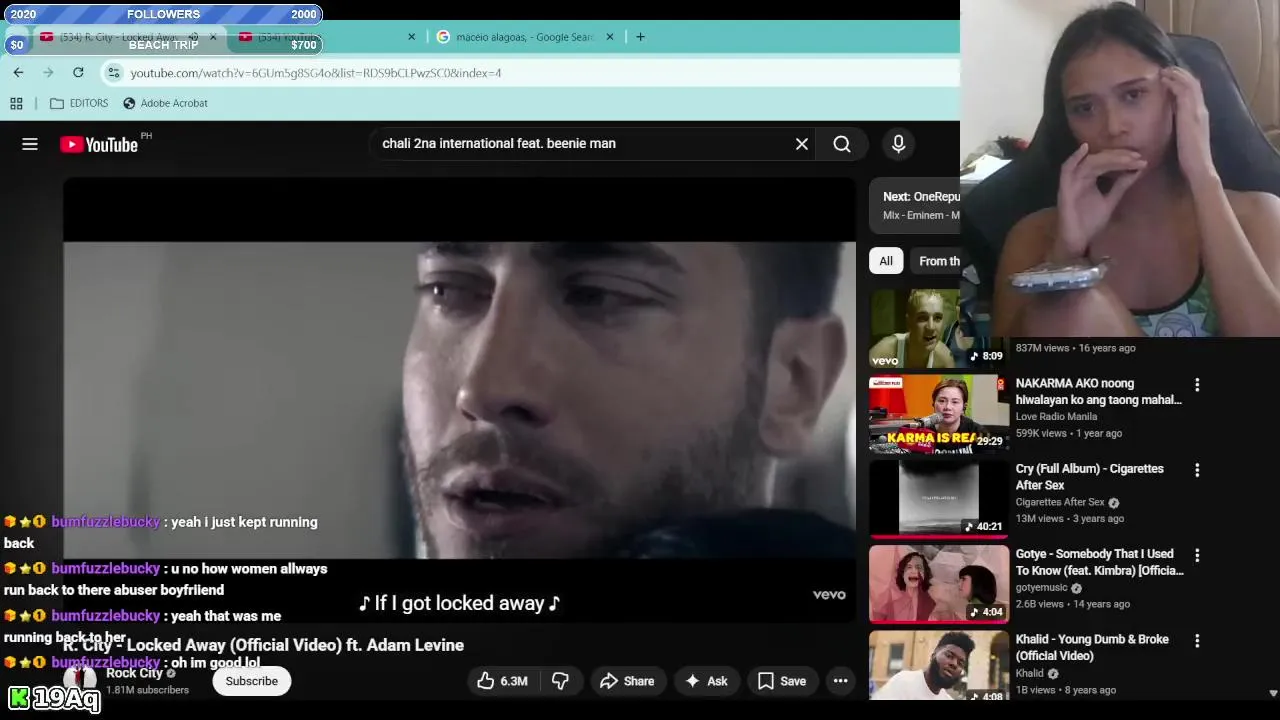Image resolution: width=1280 pixels, height=720 pixels.
Task: Reload the page with the refresh icon
Action: pyautogui.click(x=78, y=72)
